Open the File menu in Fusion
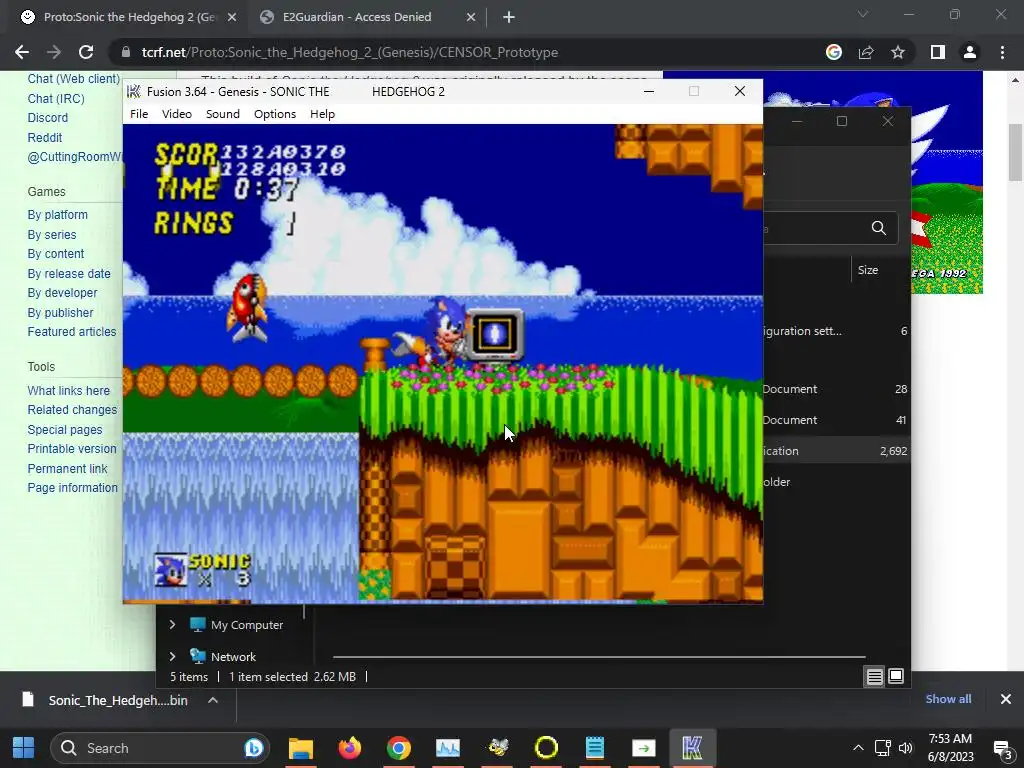 coord(138,114)
